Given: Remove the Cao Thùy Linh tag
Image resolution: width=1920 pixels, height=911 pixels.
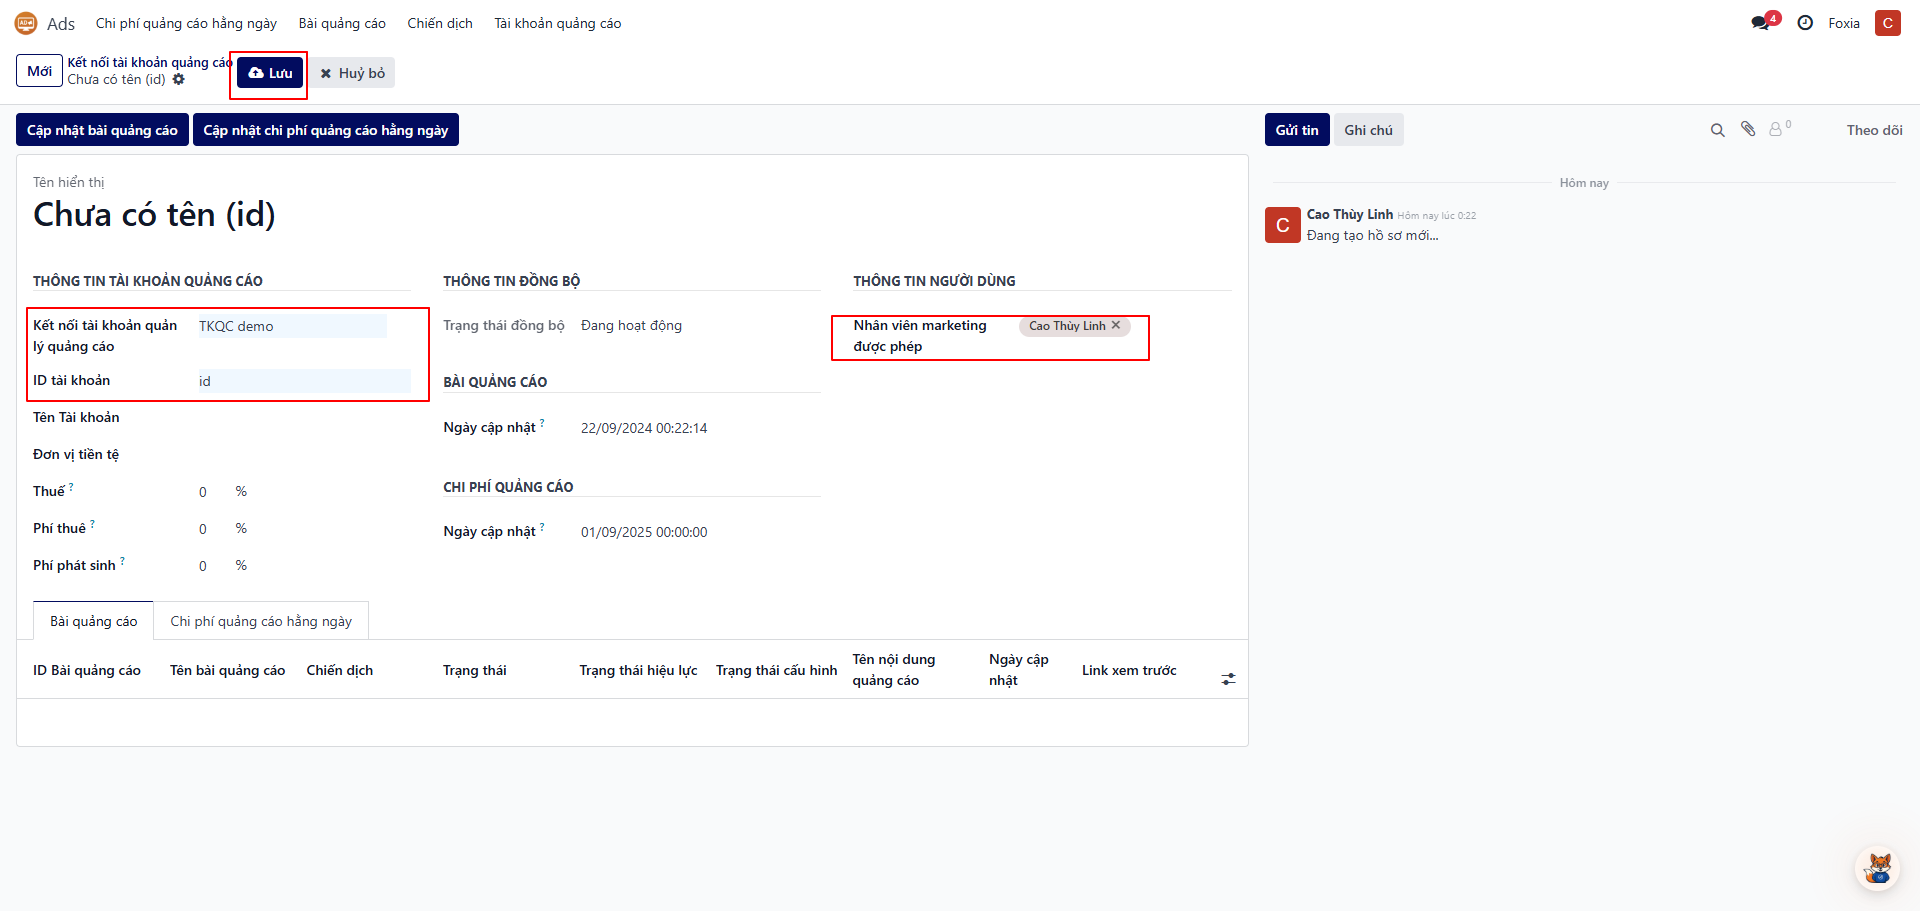Looking at the screenshot, I should tap(1116, 326).
